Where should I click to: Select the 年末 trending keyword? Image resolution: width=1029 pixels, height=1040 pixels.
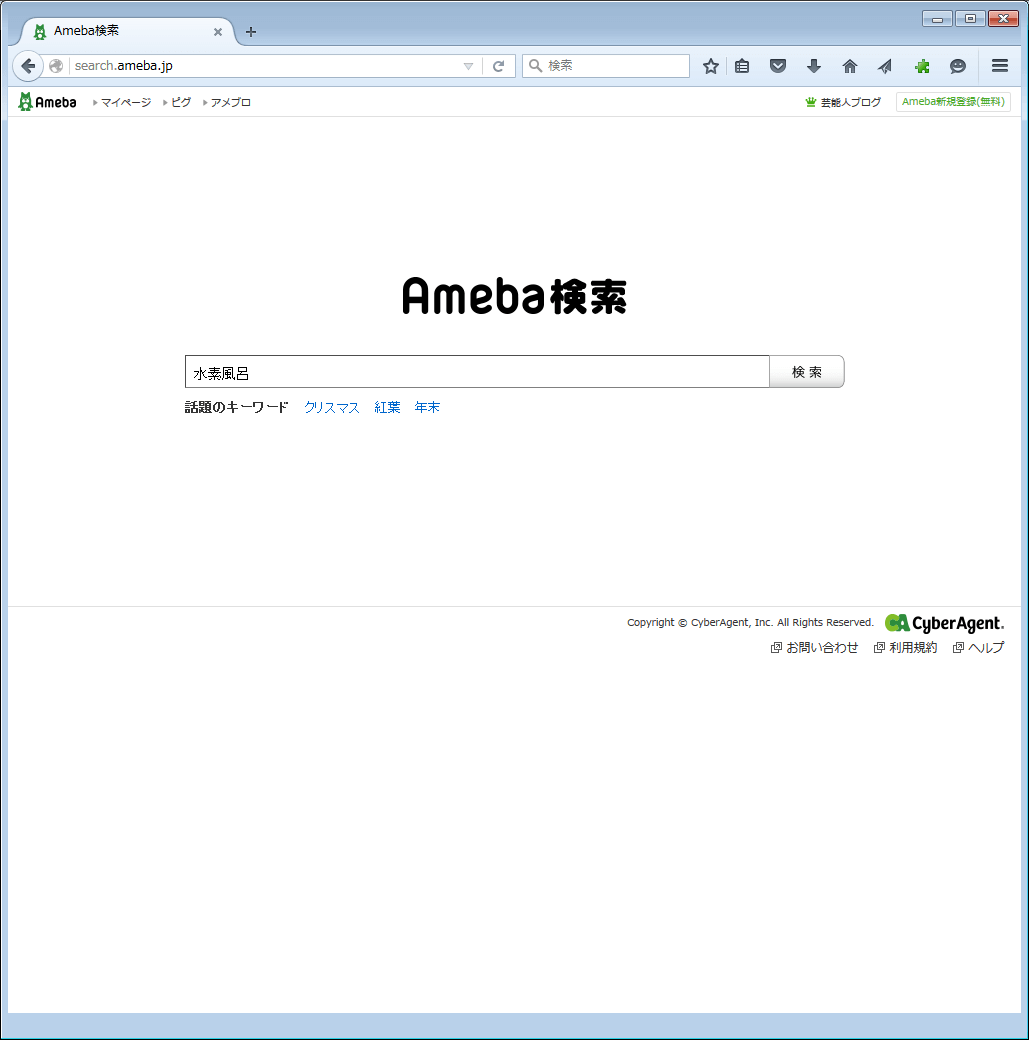tap(427, 407)
